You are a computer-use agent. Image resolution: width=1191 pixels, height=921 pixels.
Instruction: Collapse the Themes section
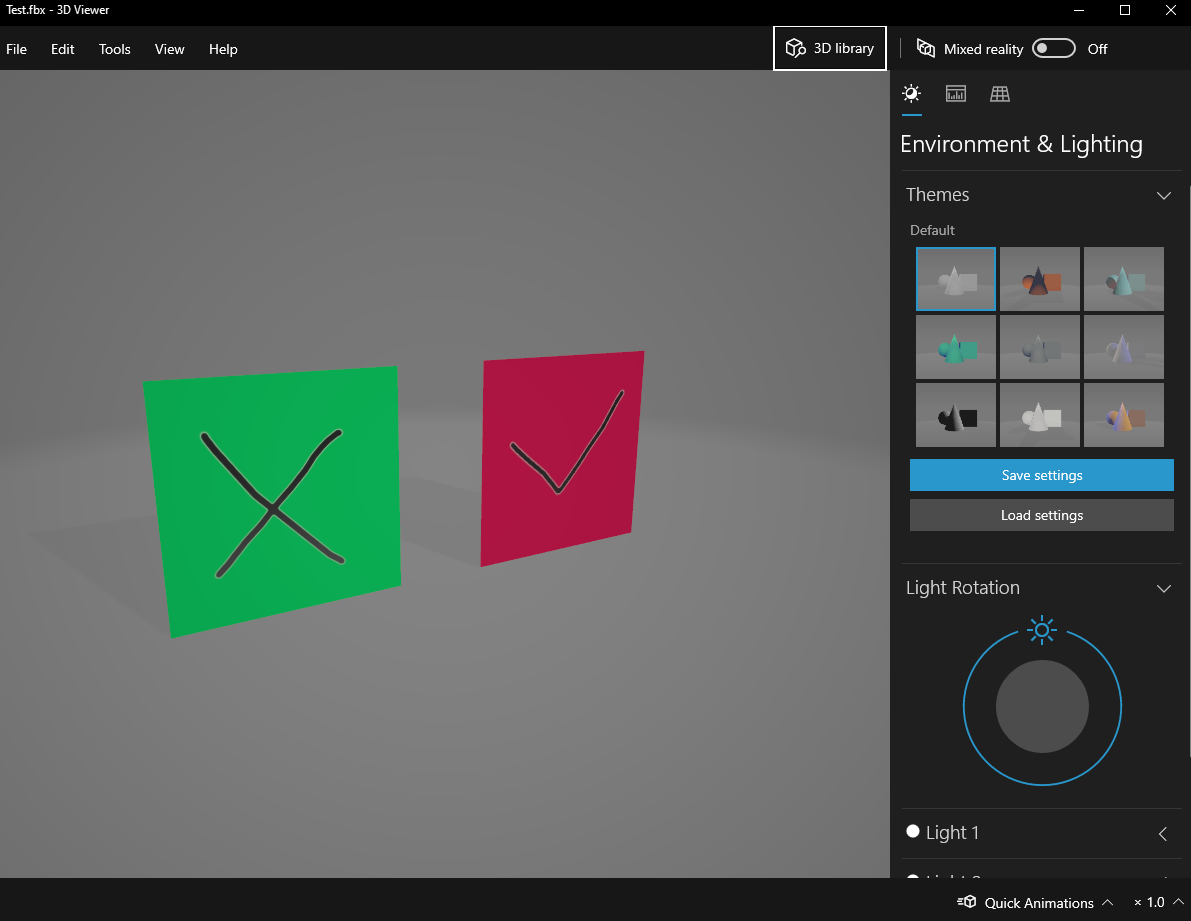click(1163, 195)
